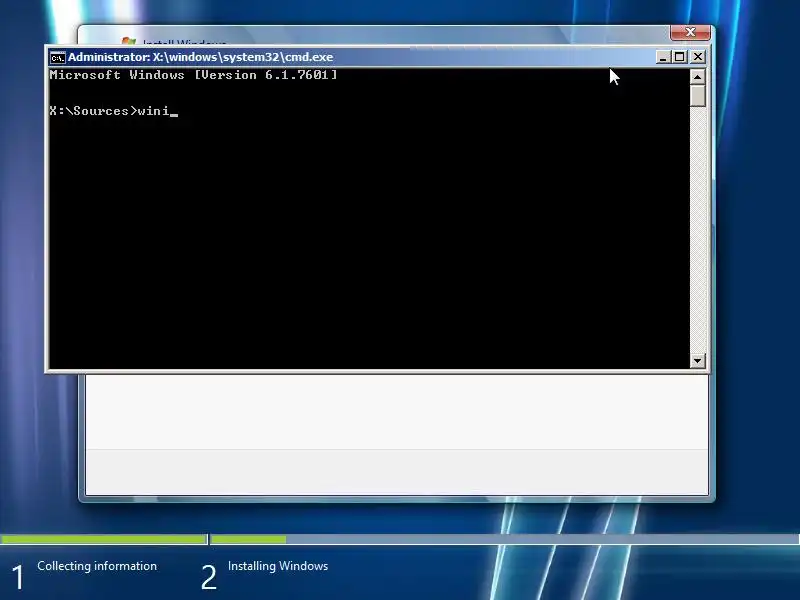The width and height of the screenshot is (800, 600).
Task: Click the step number 1
Action: tap(17, 577)
